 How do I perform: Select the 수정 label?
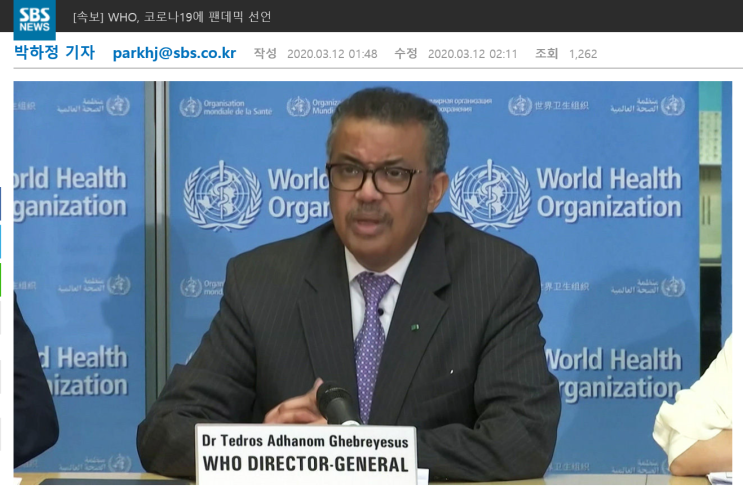(406, 54)
